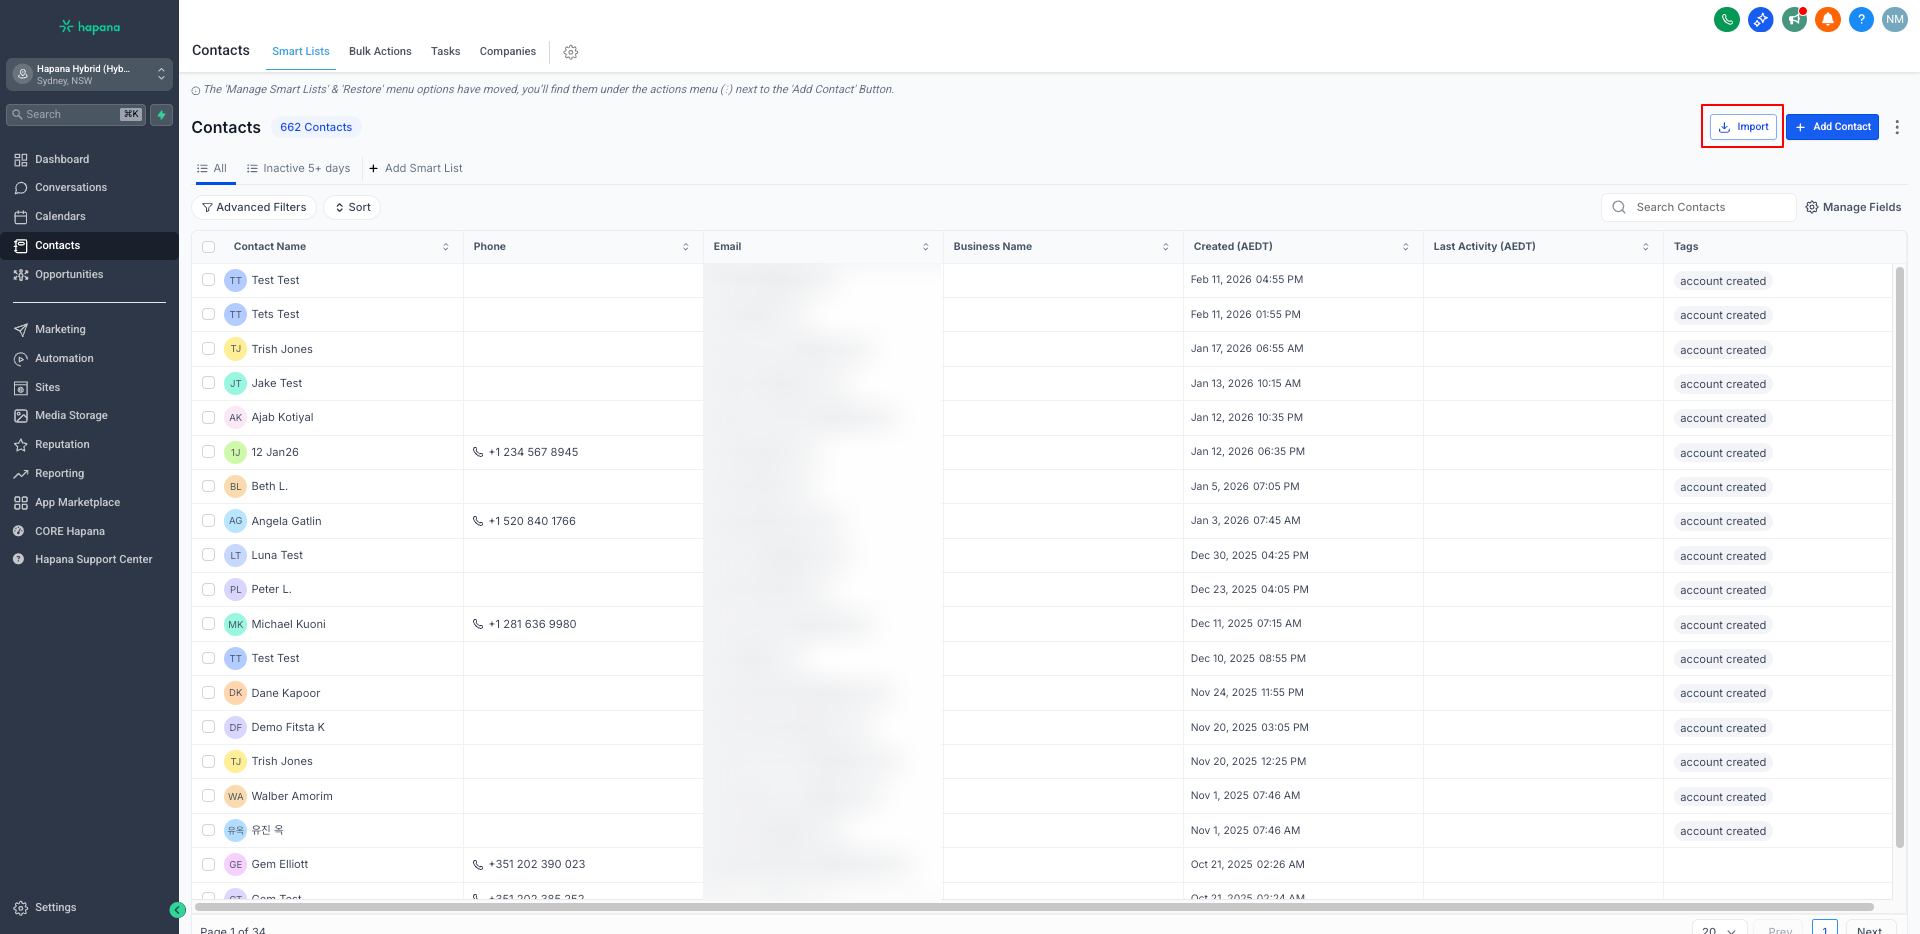Open the Sort dropdown
1920x934 pixels.
[x=352, y=207]
